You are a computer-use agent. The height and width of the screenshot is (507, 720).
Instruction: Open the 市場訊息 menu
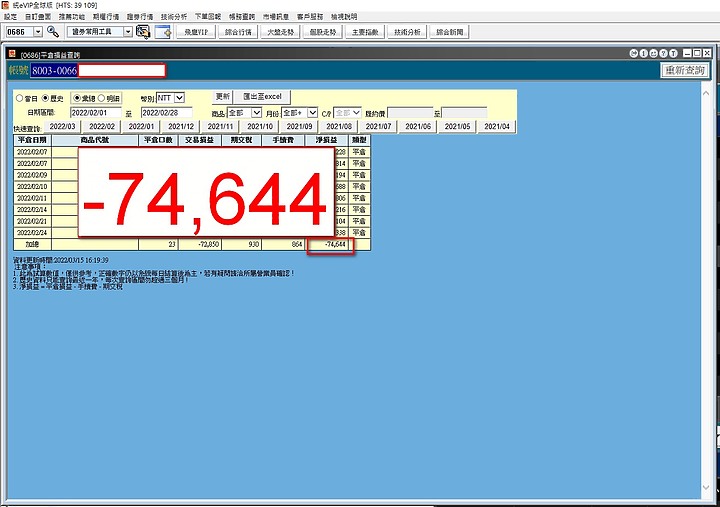276,17
